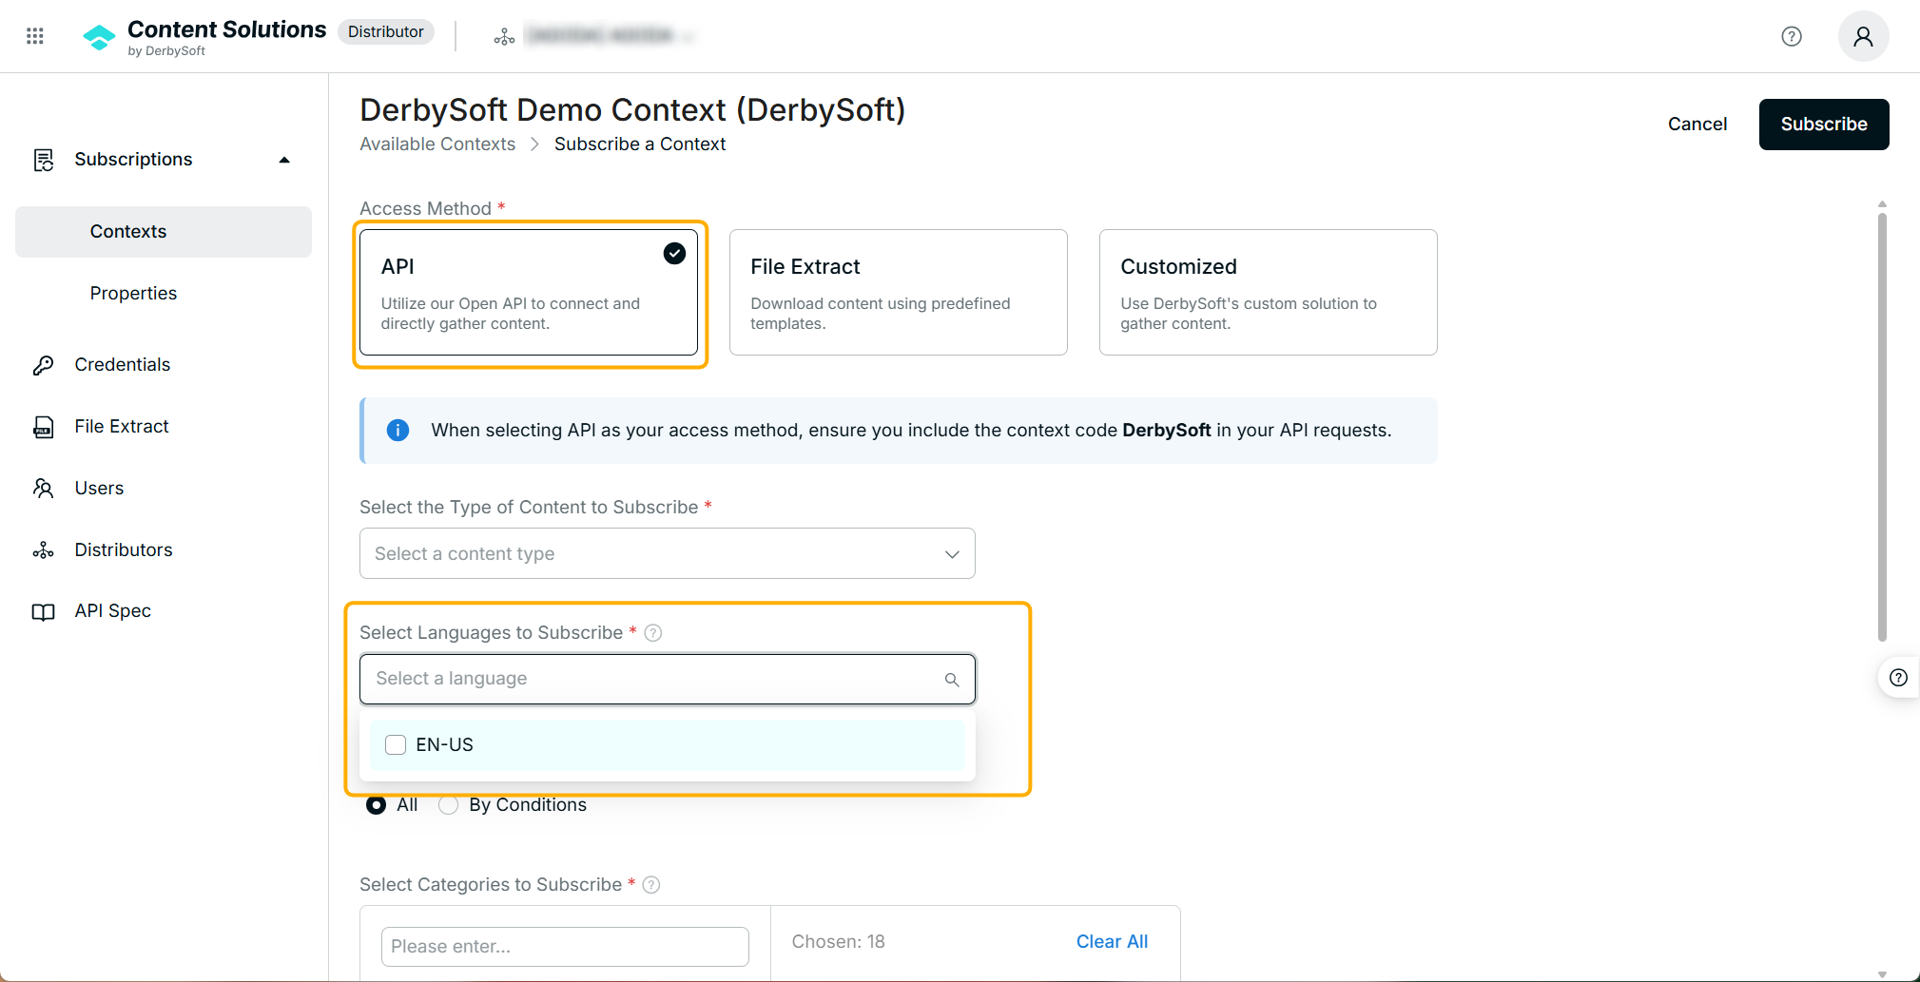
Task: Select the All radio button
Action: [376, 805]
